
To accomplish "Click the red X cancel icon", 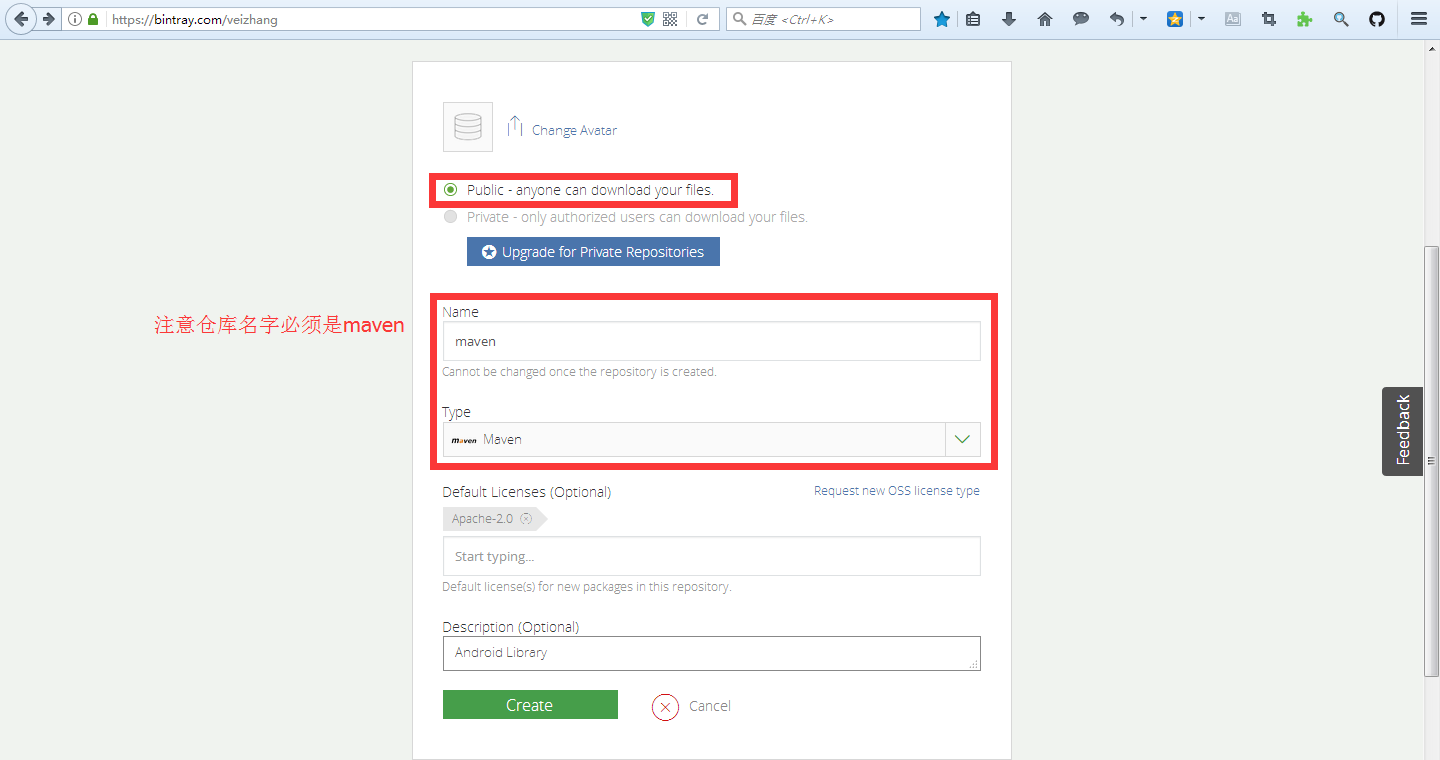I will point(665,706).
